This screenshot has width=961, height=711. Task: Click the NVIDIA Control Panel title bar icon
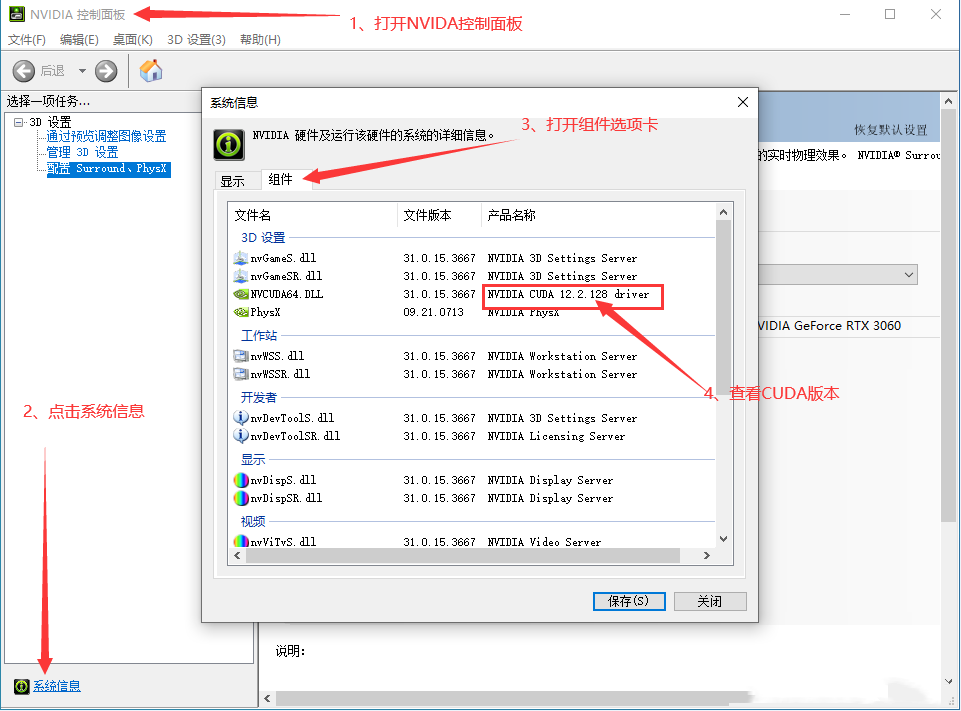click(17, 13)
